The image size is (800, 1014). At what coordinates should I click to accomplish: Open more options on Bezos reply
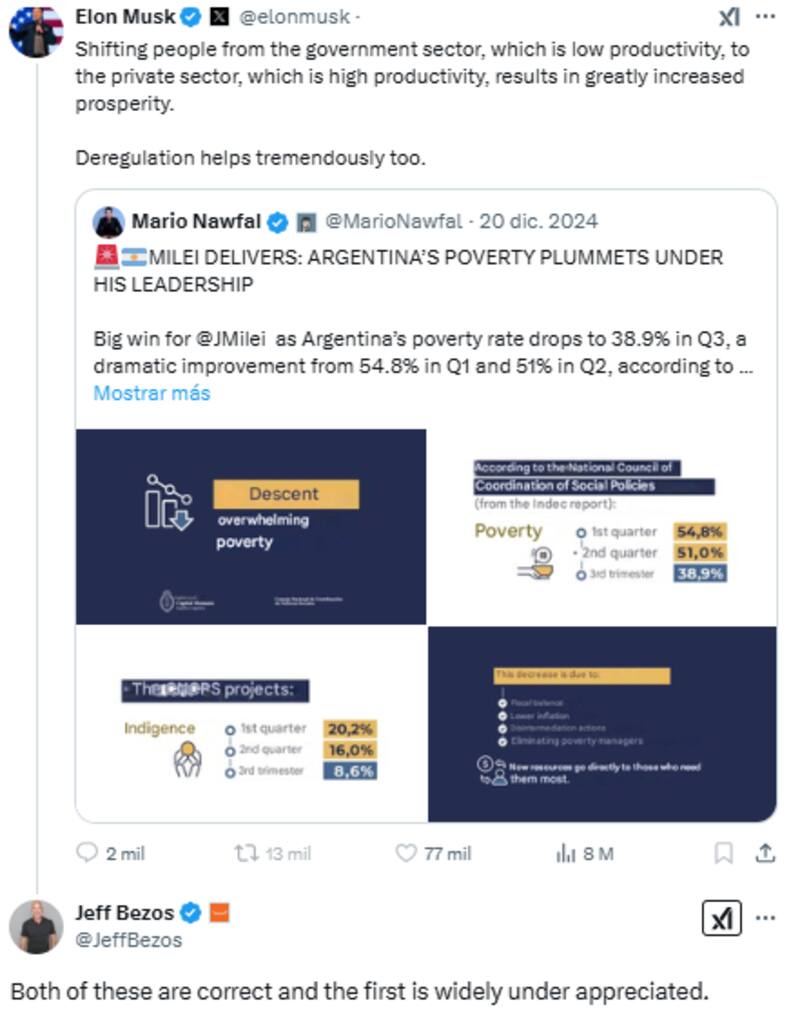tap(765, 918)
